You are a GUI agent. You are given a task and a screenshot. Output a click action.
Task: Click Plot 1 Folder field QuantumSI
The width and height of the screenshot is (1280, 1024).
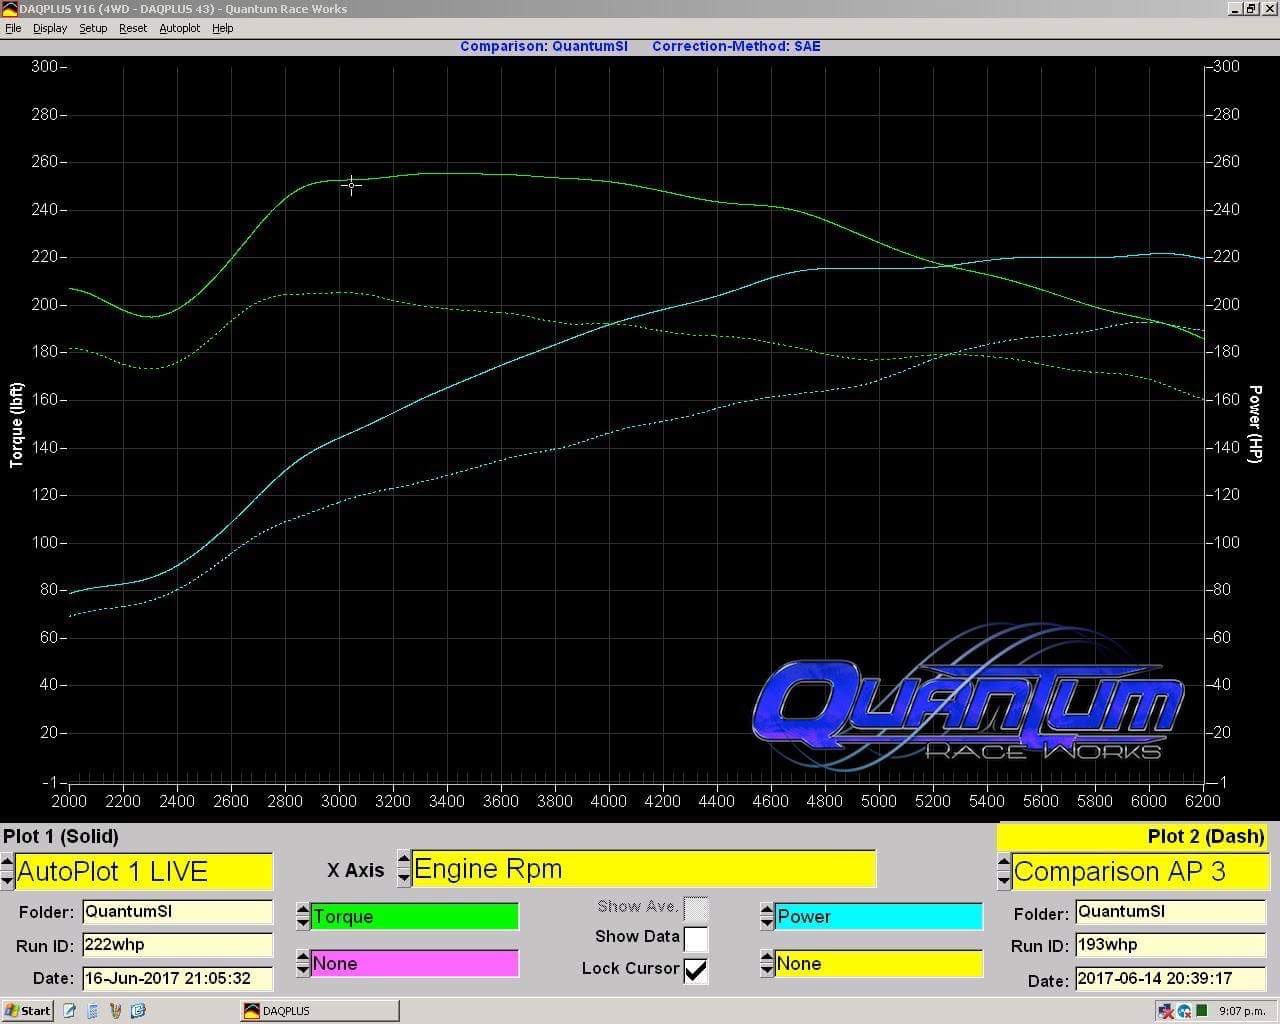click(177, 911)
